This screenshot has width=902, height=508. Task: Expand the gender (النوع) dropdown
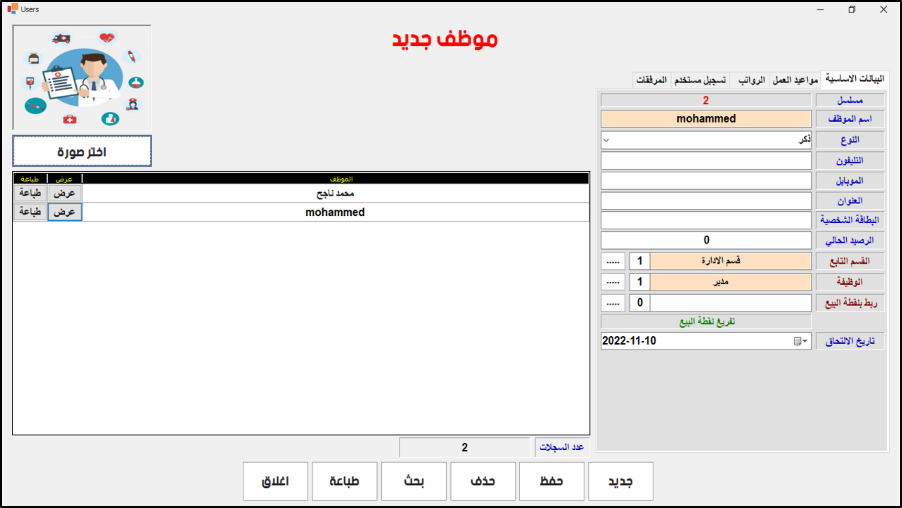click(606, 139)
